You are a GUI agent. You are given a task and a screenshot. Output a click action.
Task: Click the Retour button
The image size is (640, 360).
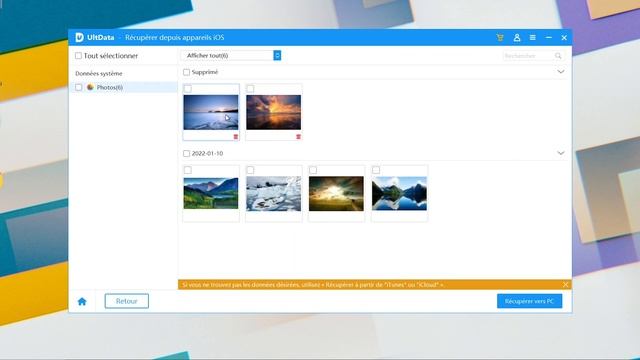127,301
